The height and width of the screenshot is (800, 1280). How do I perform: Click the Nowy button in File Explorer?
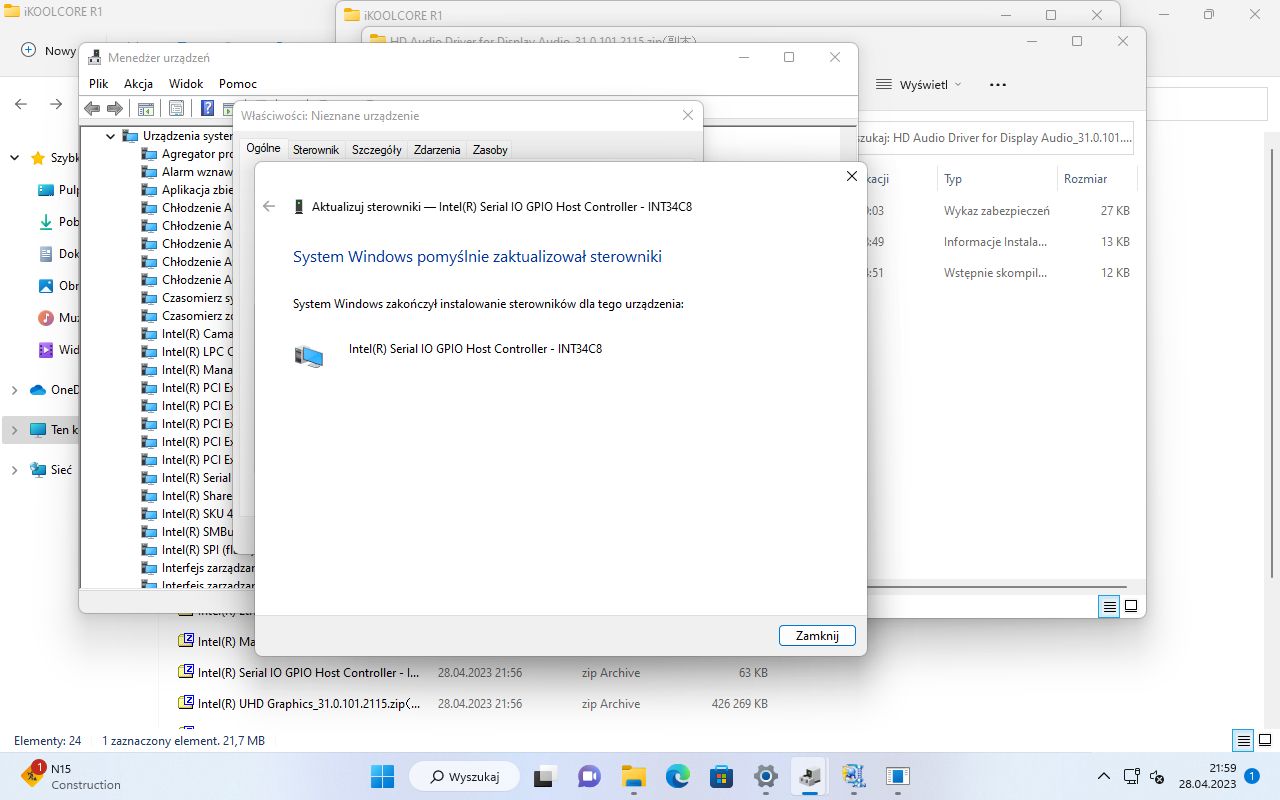click(49, 50)
